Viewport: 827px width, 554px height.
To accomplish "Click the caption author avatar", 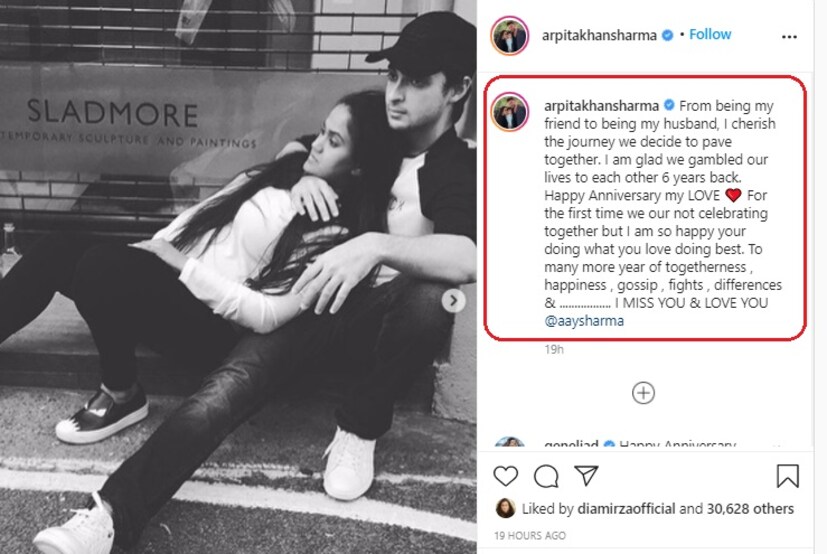I will click(x=509, y=112).
